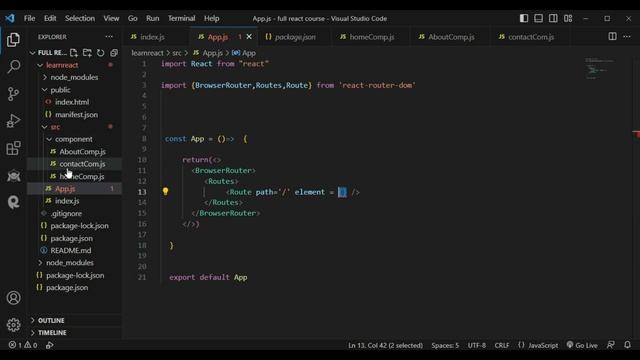Click CRLF end of line selector
This screenshot has height=360, width=640.
pos(502,345)
